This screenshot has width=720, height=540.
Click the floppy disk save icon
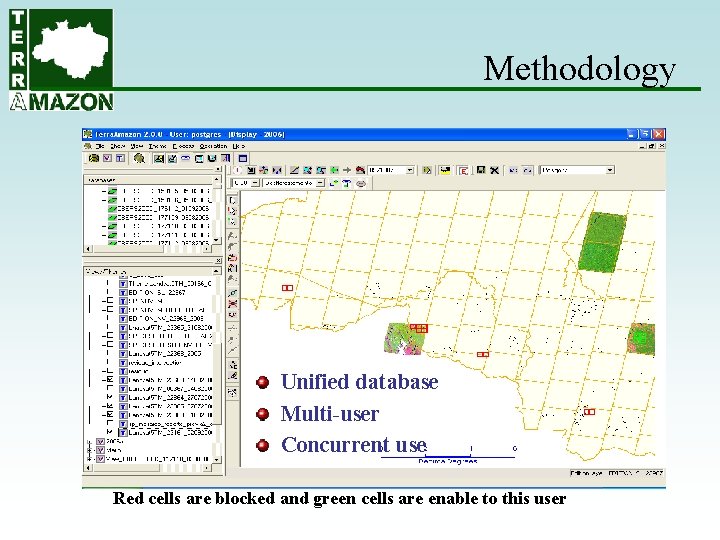tap(481, 170)
